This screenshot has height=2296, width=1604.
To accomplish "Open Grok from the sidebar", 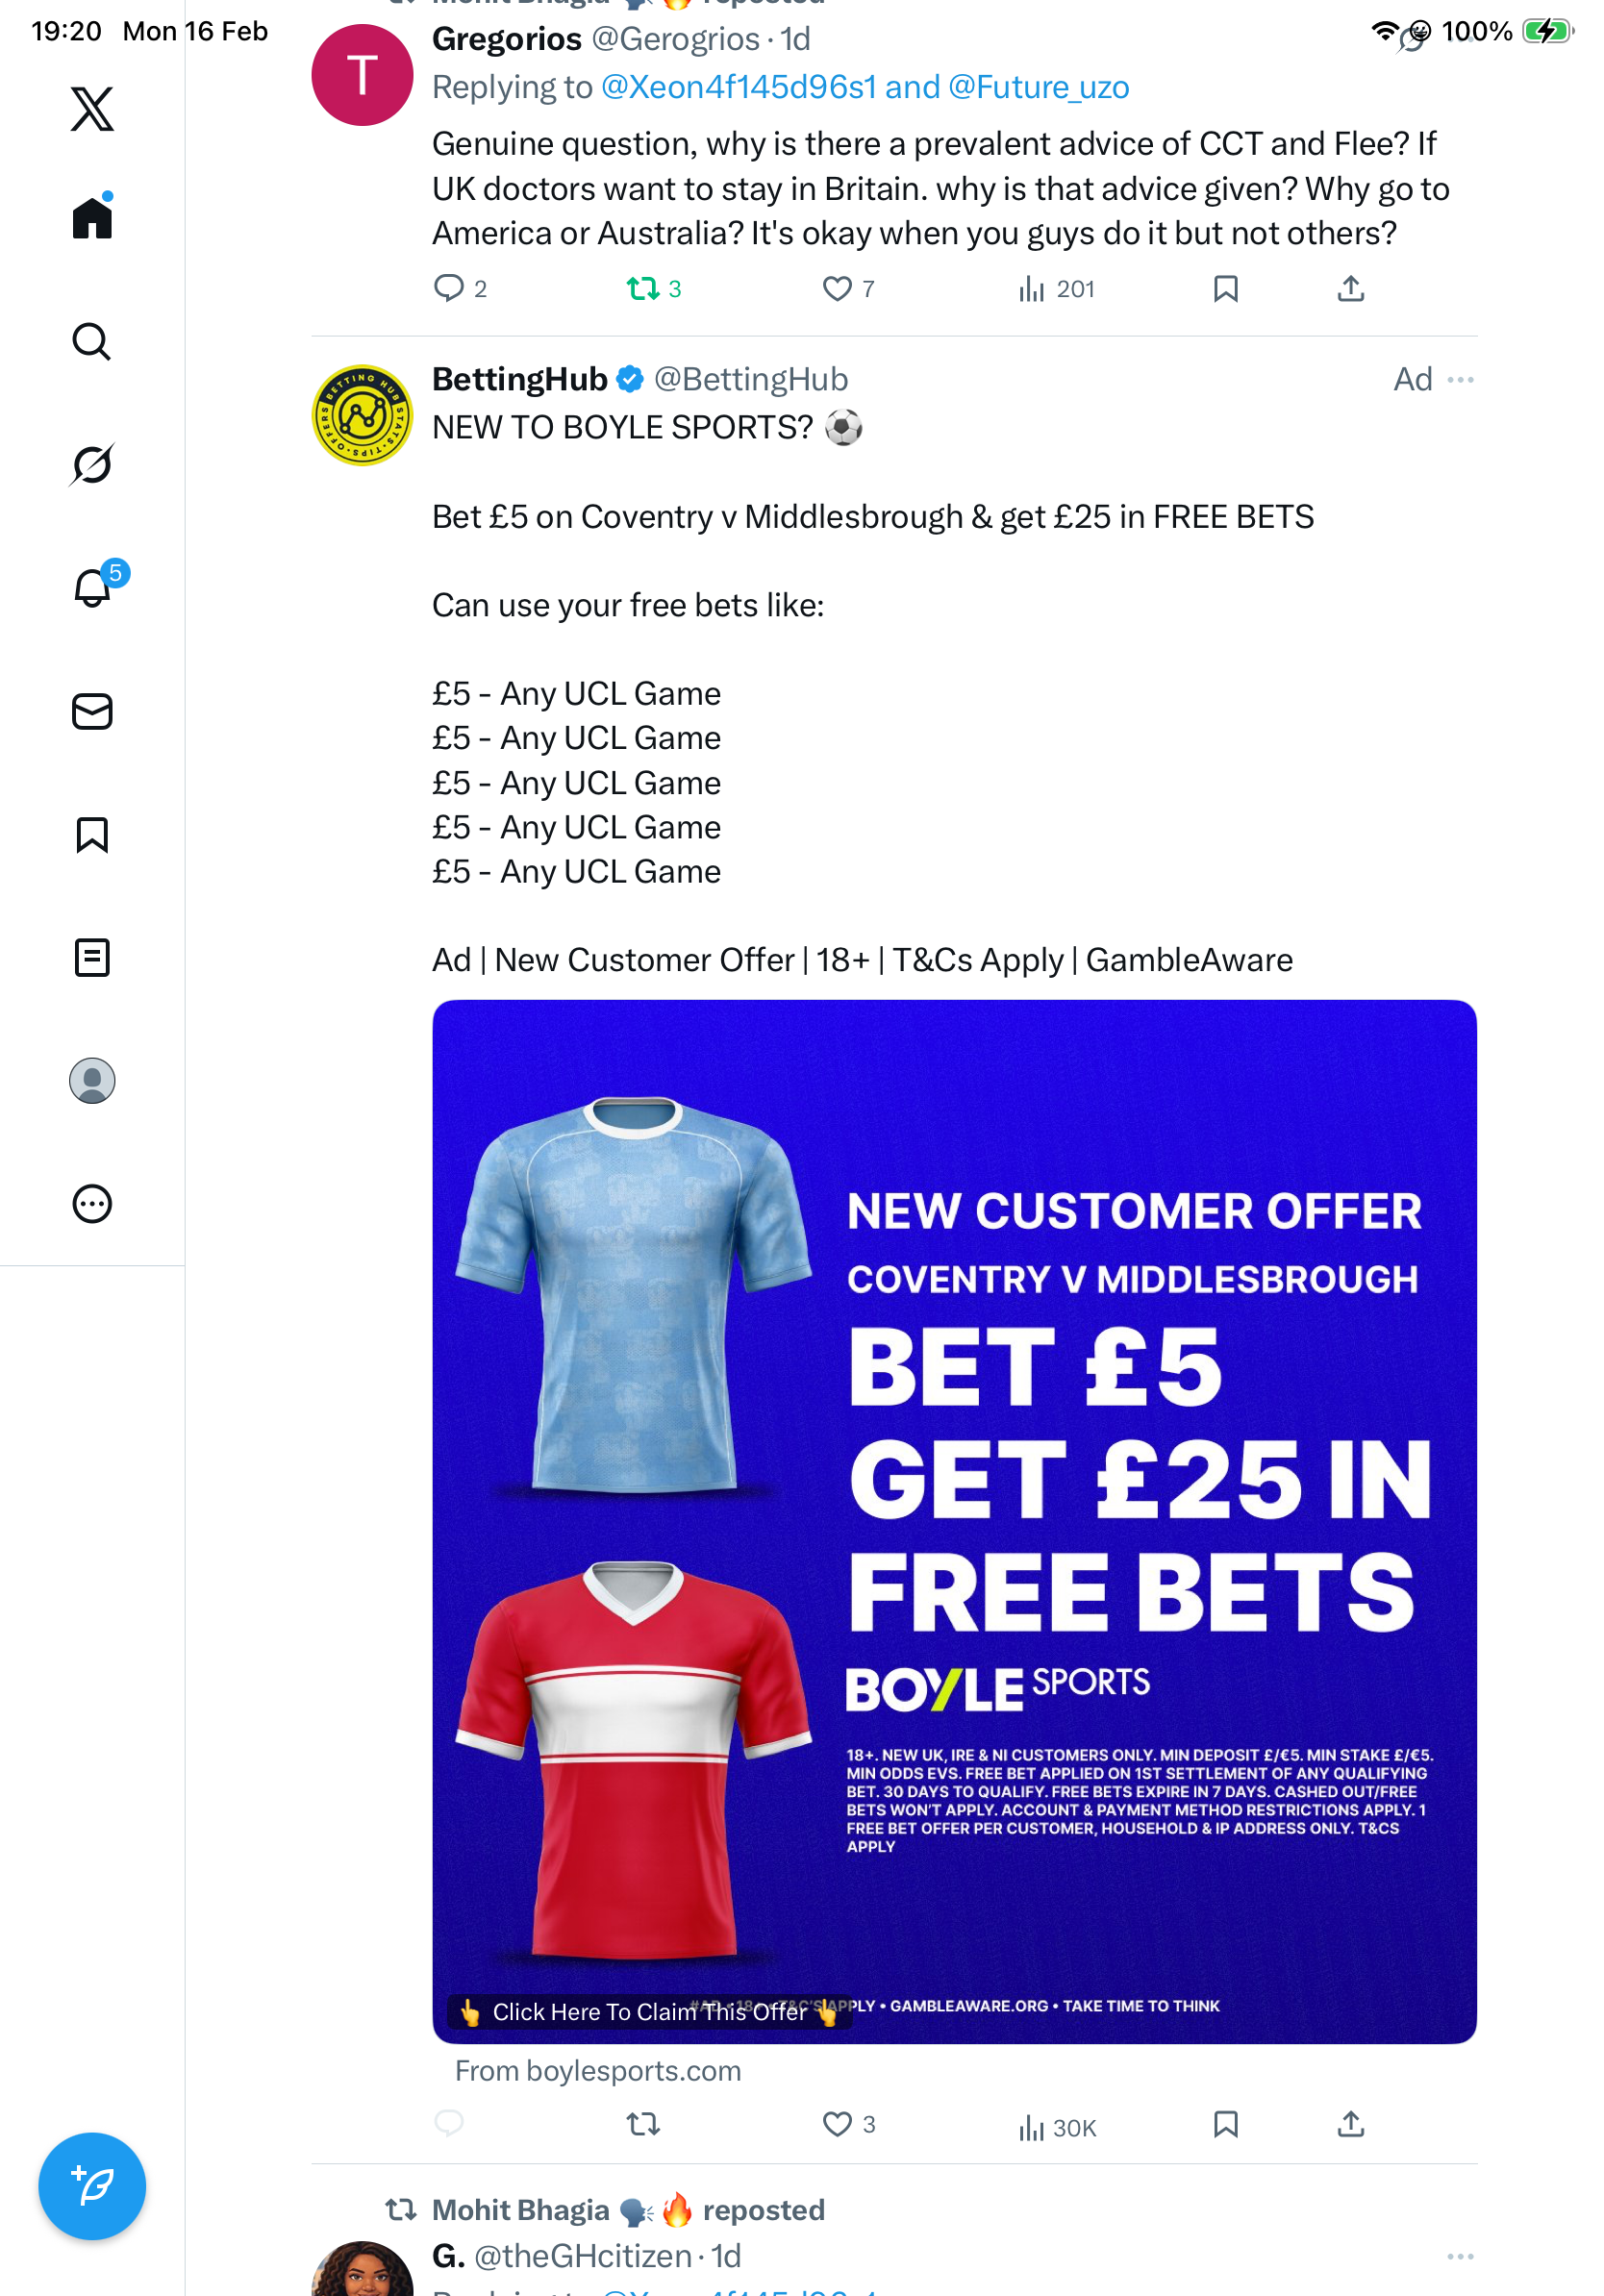I will tap(92, 465).
